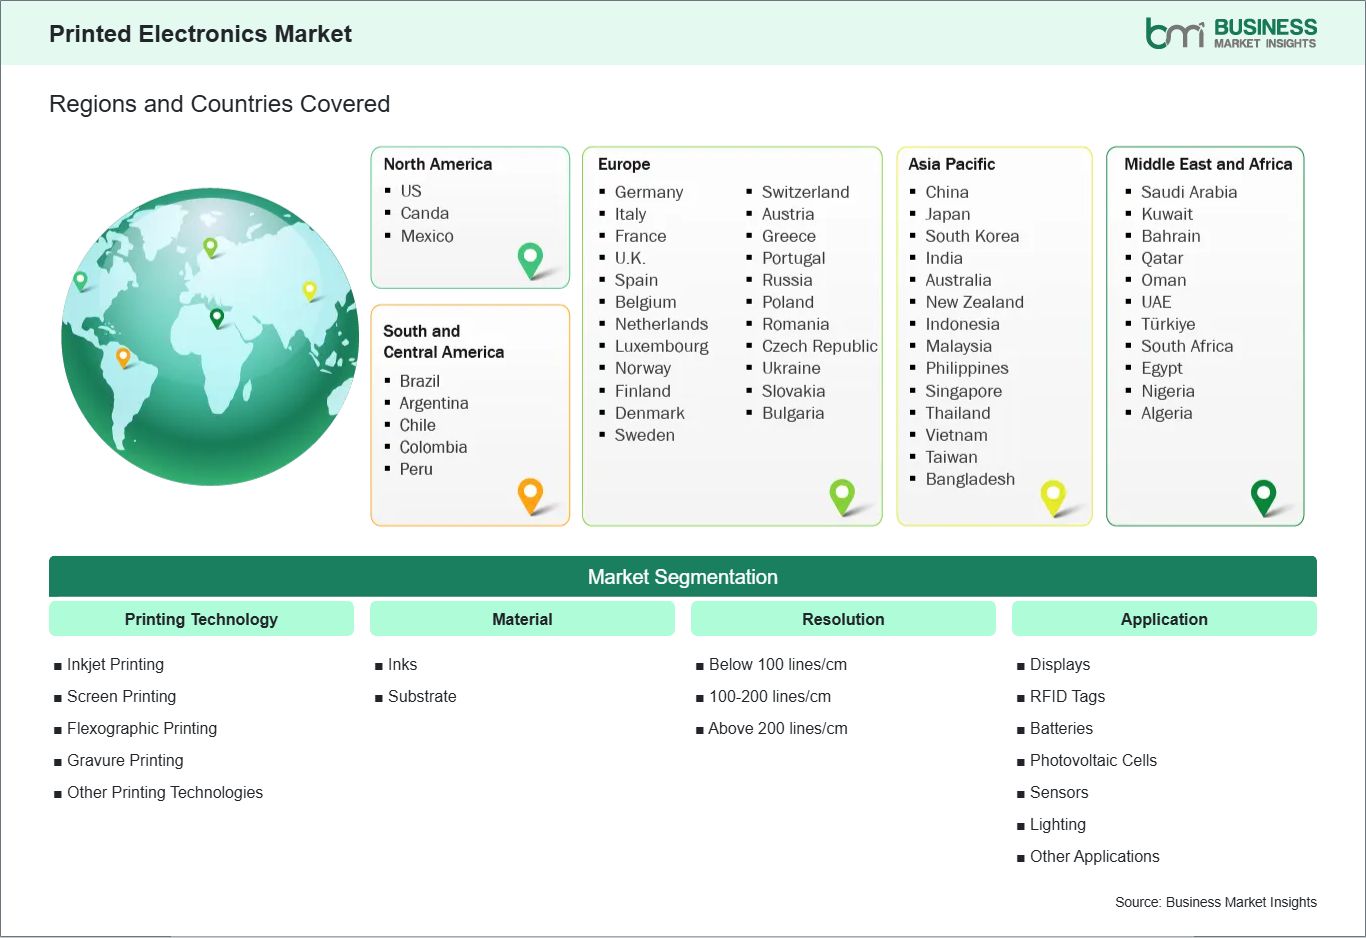The width and height of the screenshot is (1366, 938).
Task: Select the Printing Technology segment header
Action: coord(201,619)
